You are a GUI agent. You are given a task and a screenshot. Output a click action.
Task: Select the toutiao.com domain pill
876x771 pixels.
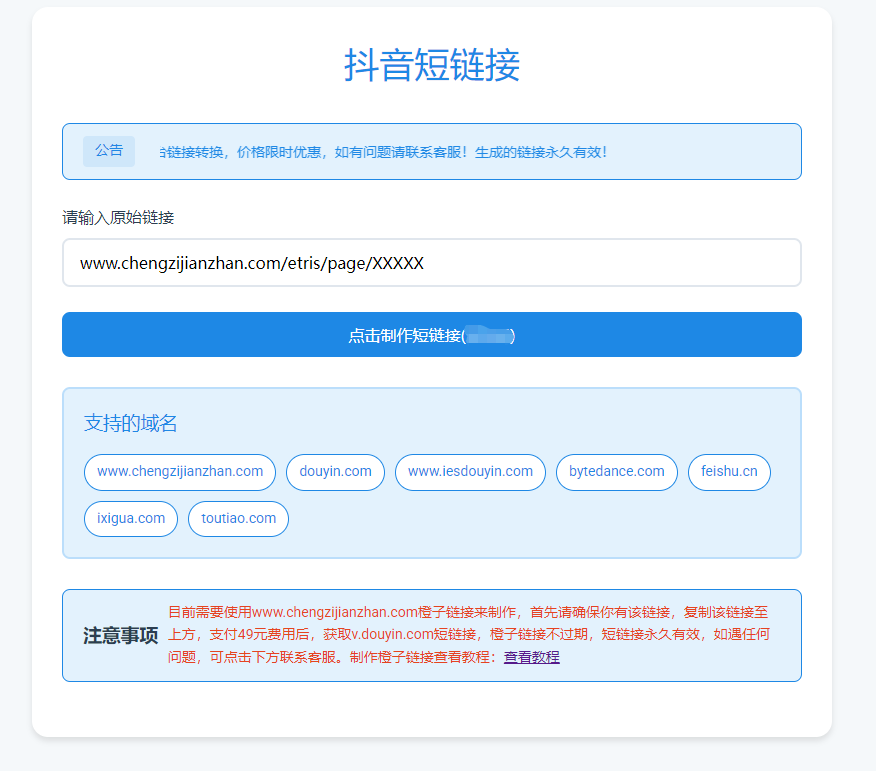coord(237,518)
